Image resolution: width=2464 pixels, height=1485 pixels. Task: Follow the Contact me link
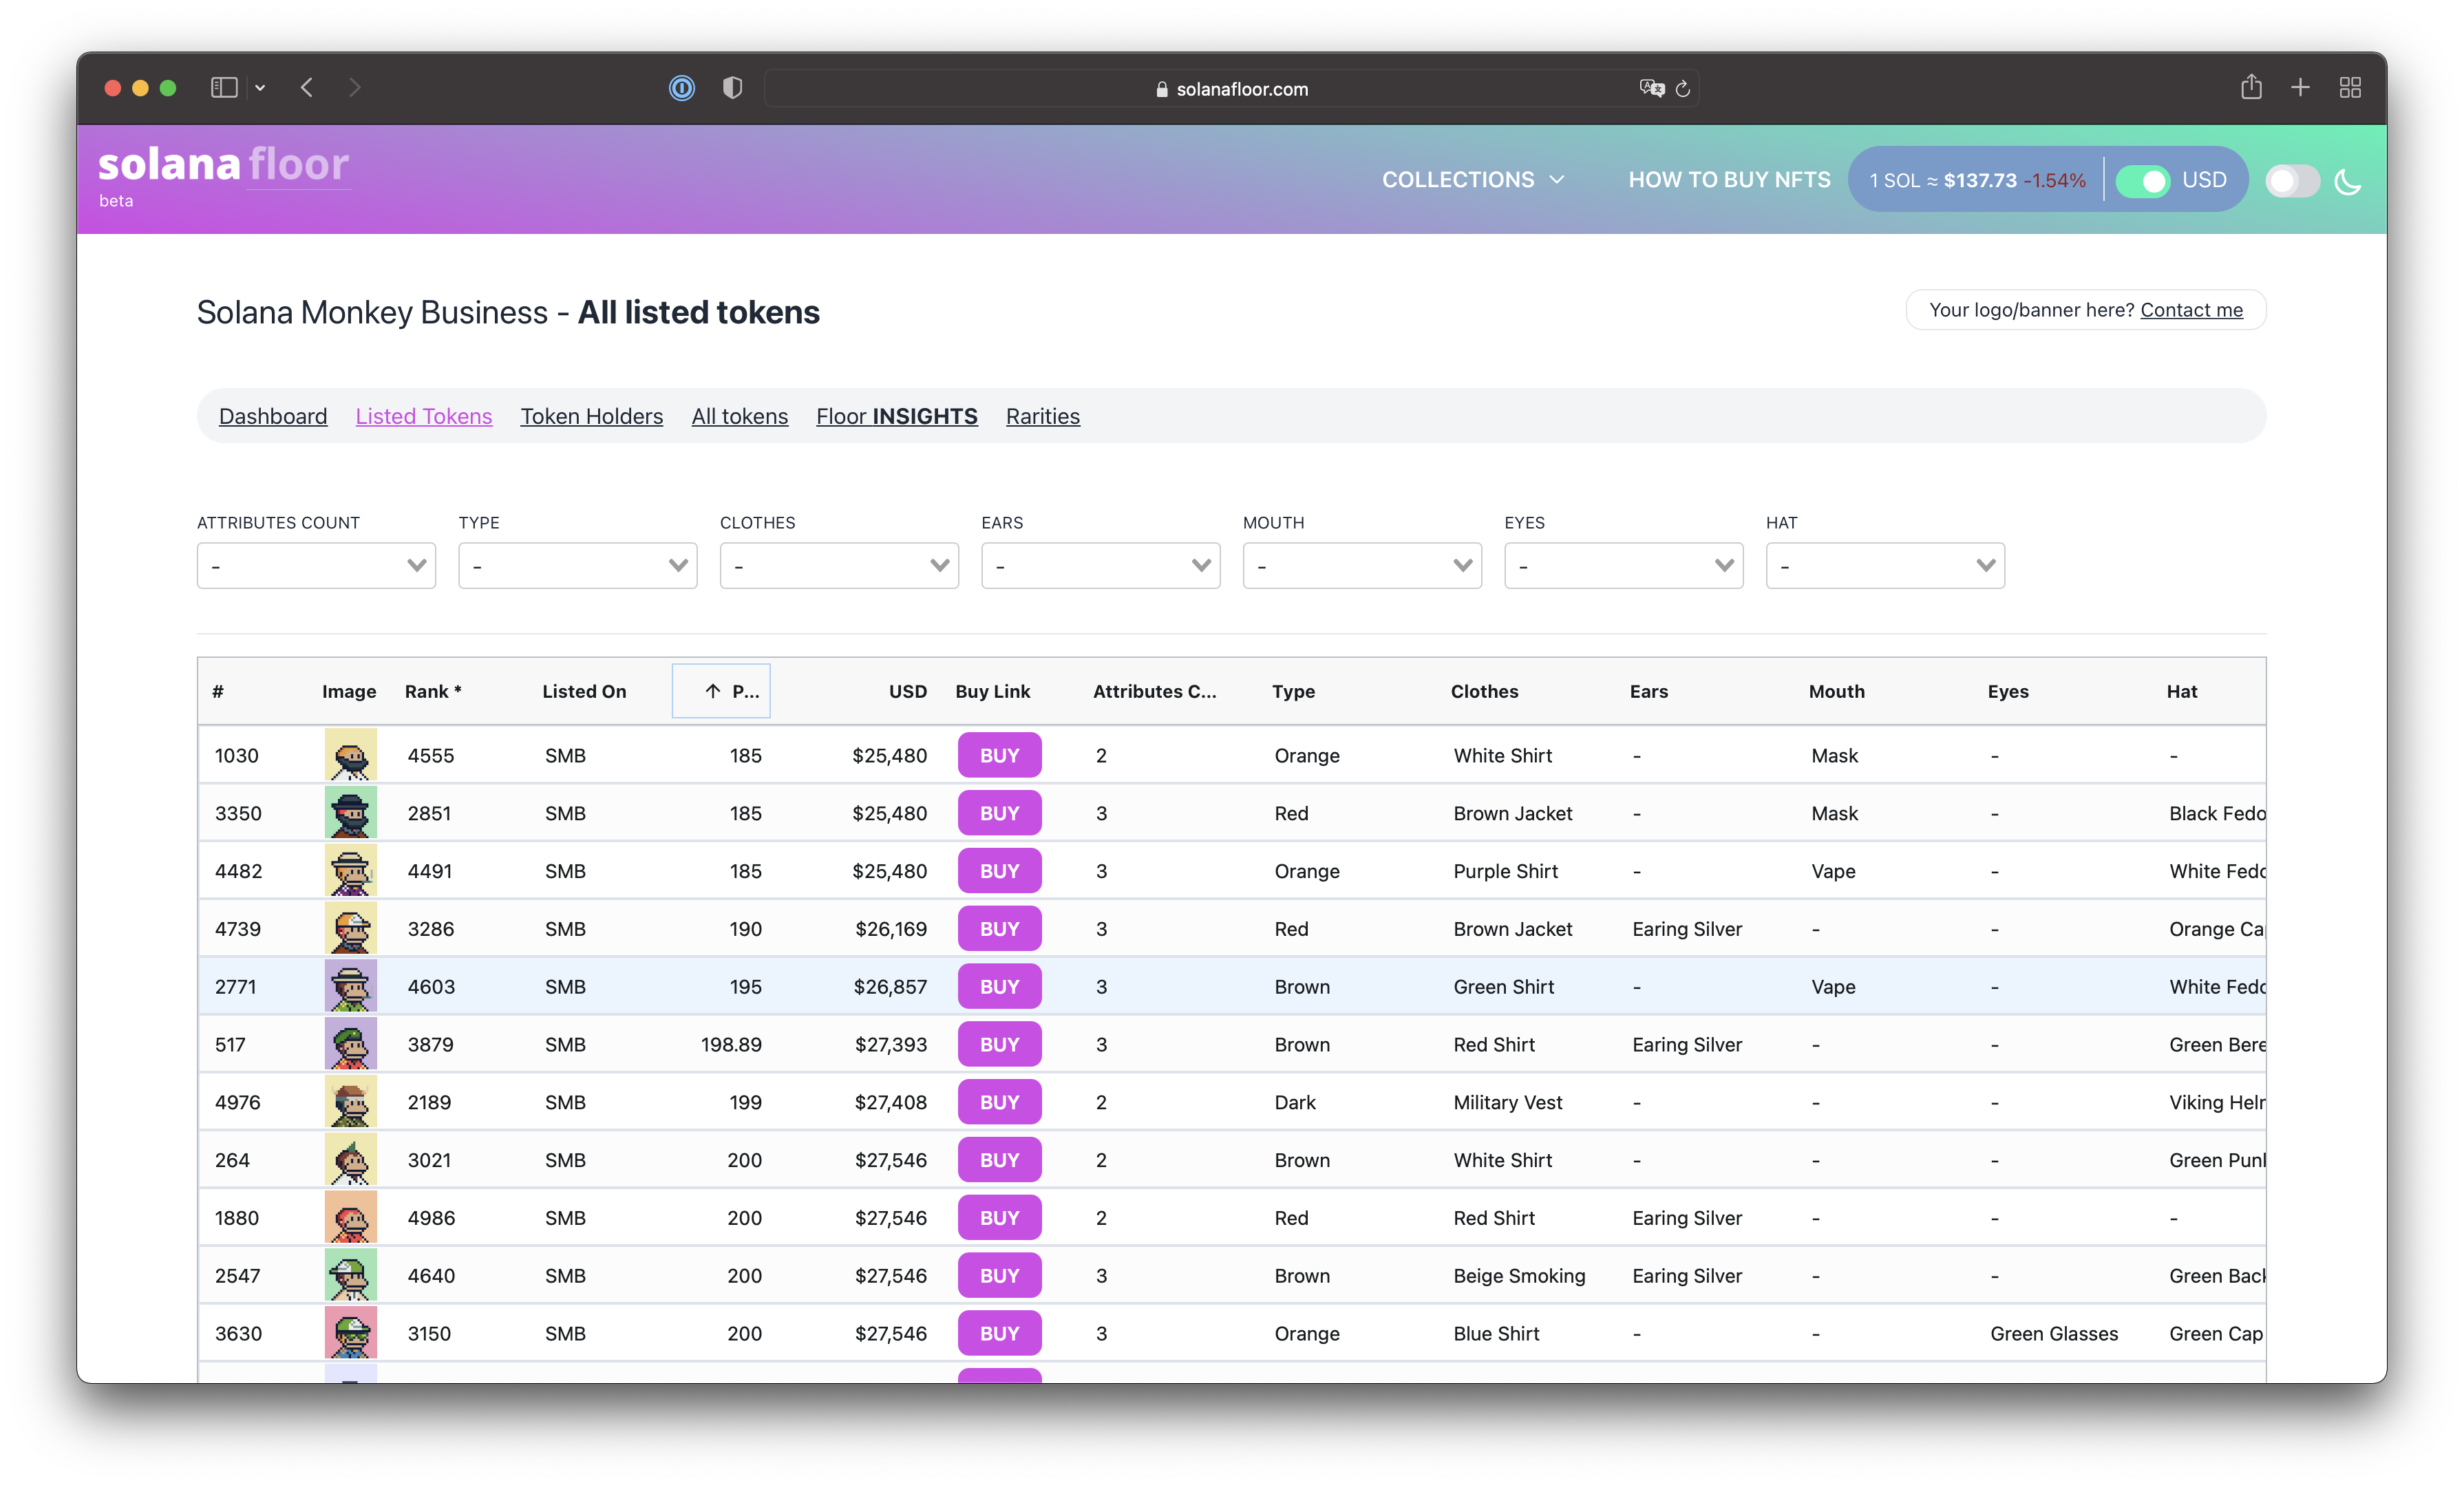point(2191,310)
